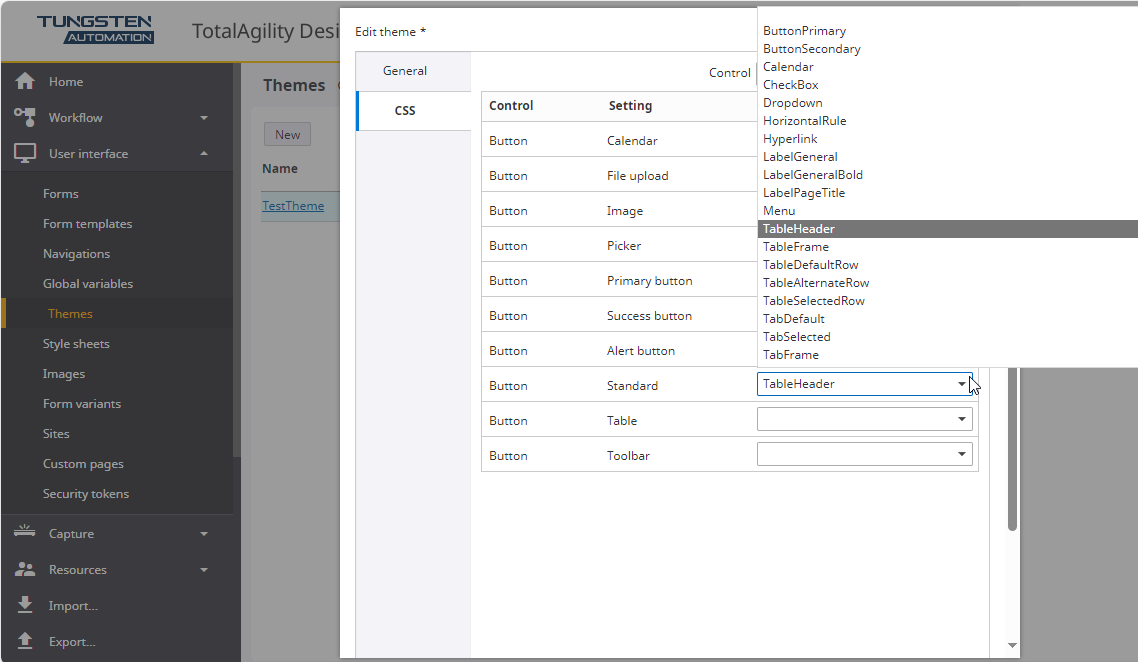
Task: Switch to the CSS tab
Action: (x=413, y=110)
